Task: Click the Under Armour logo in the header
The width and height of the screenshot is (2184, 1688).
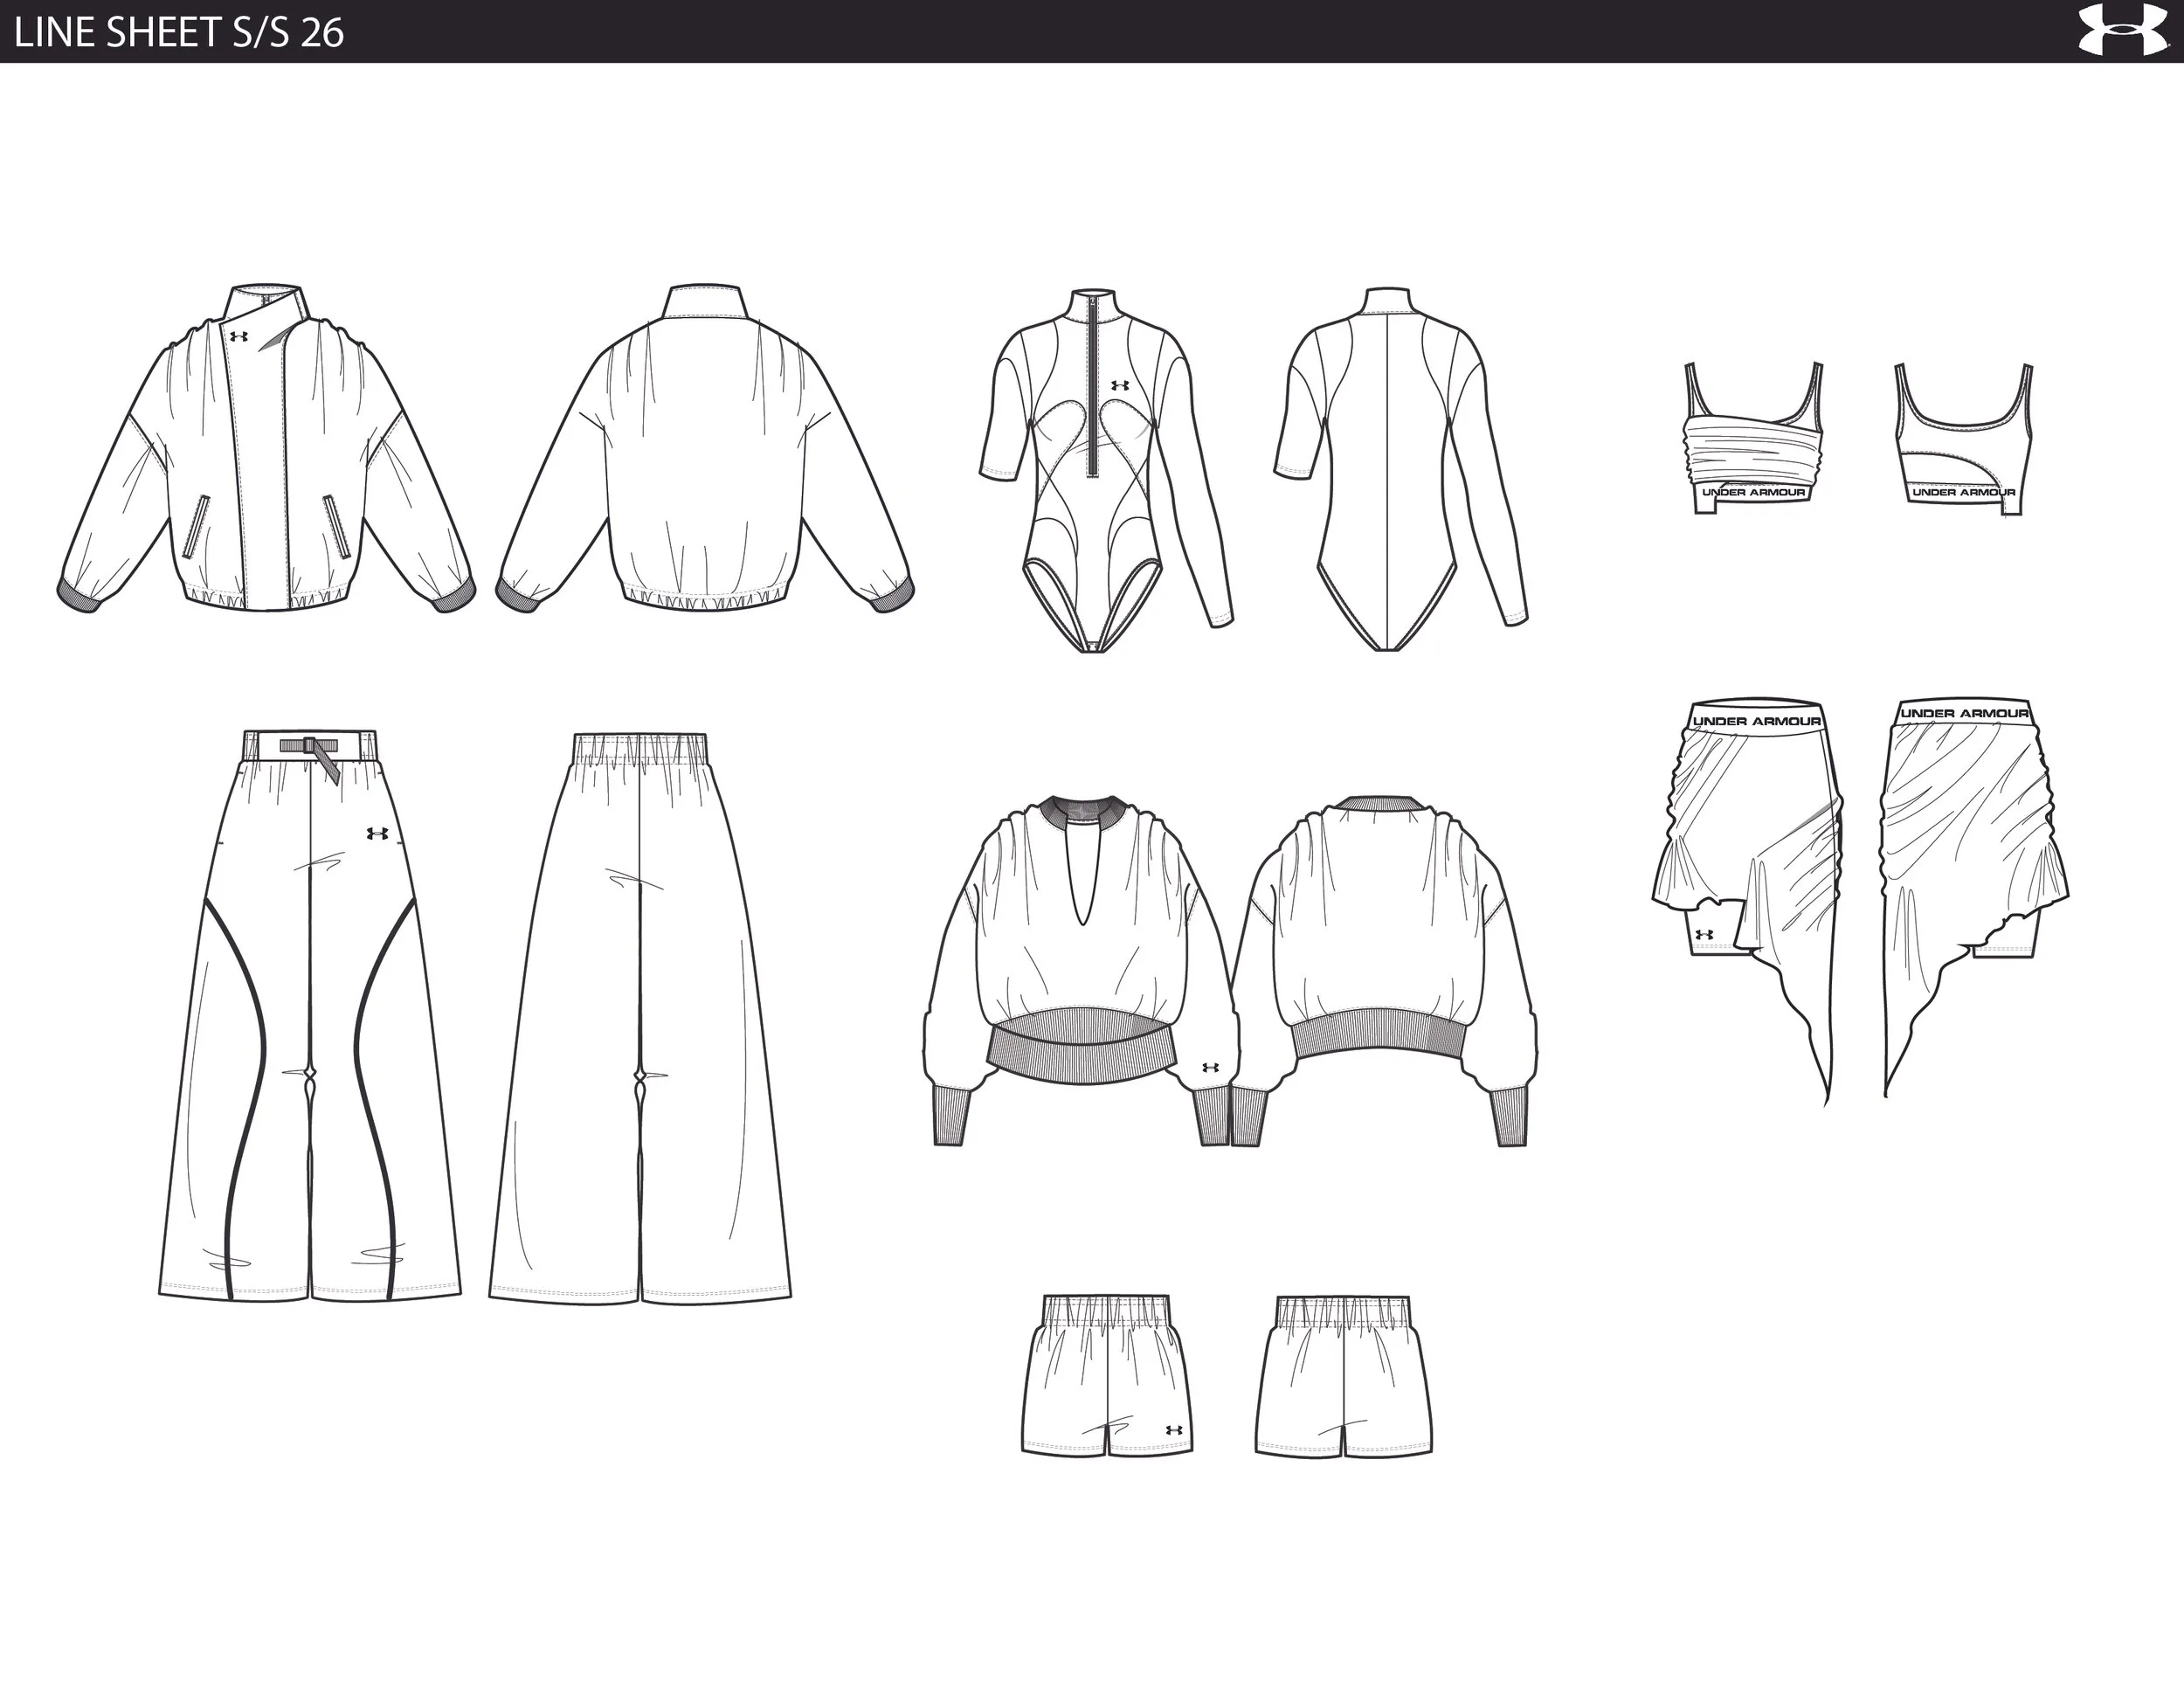Action: click(2122, 29)
